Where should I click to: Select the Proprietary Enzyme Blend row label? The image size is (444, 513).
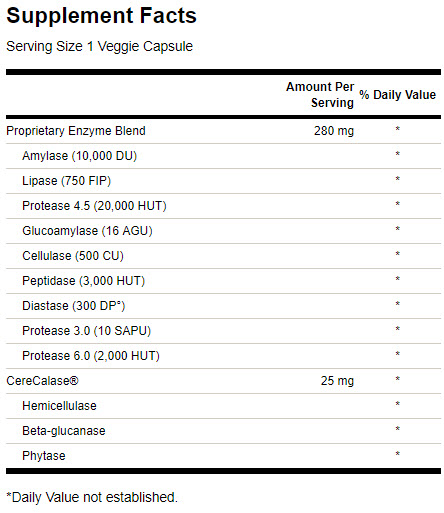[x=76, y=131]
